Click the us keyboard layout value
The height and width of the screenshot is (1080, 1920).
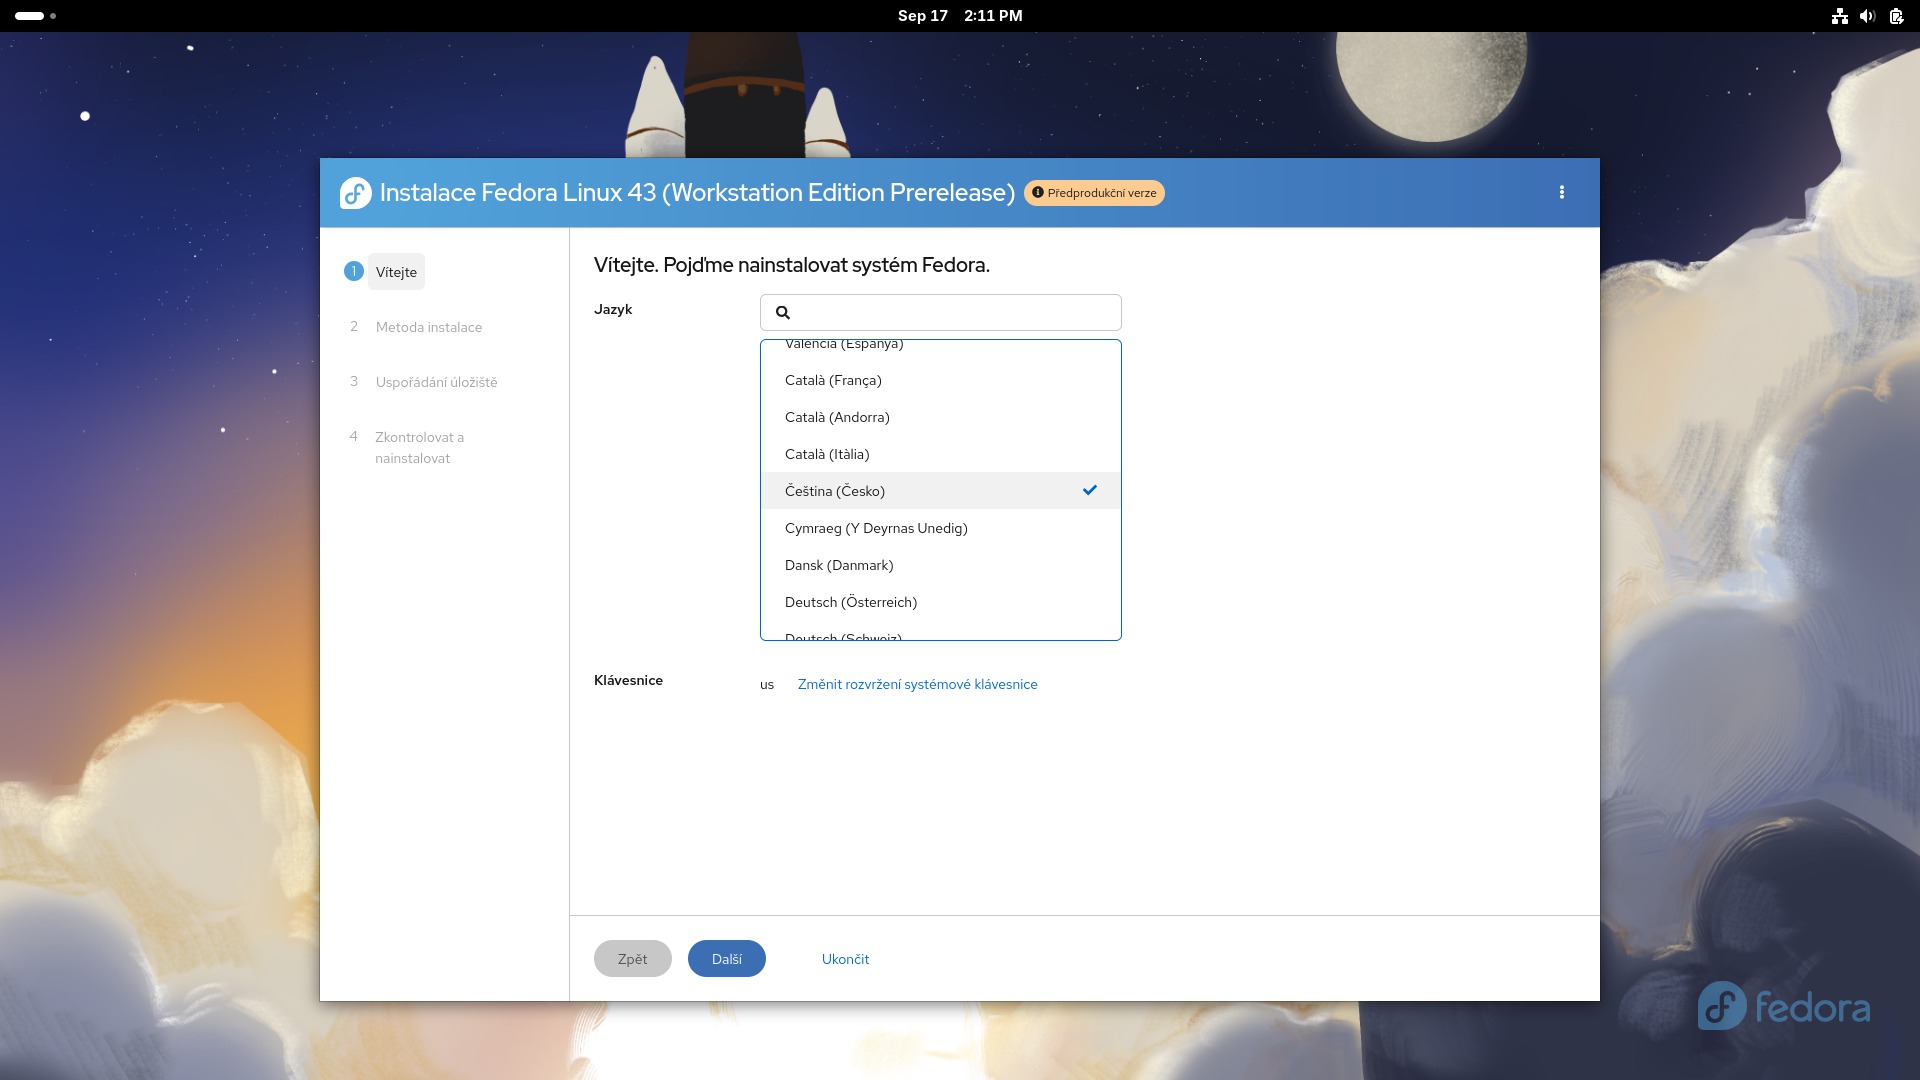pyautogui.click(x=767, y=685)
